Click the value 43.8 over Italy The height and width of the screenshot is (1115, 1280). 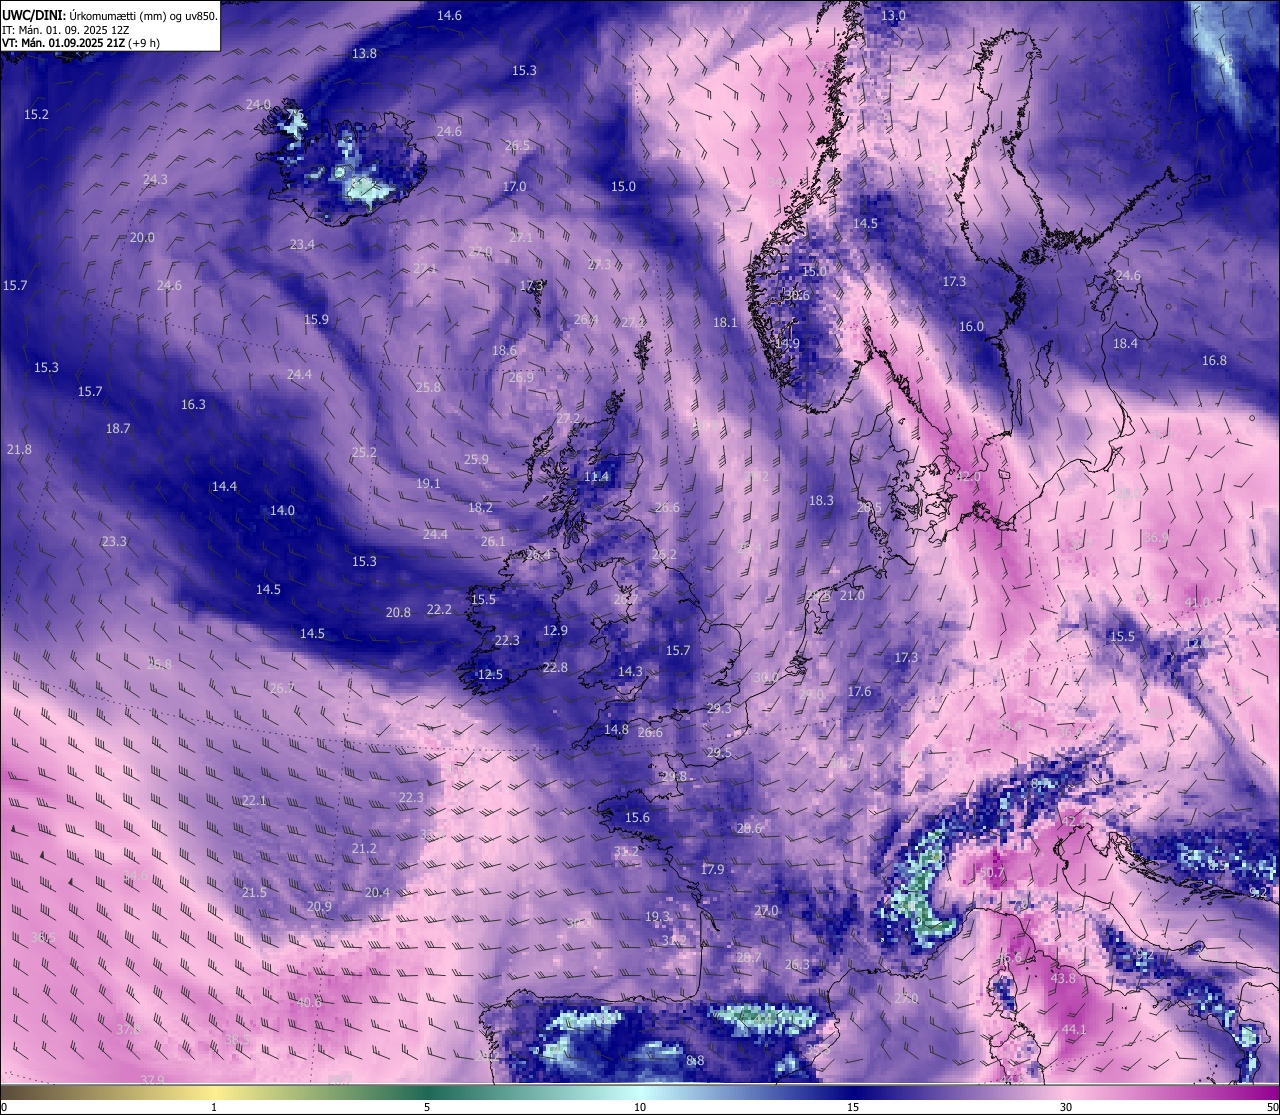tap(1063, 978)
